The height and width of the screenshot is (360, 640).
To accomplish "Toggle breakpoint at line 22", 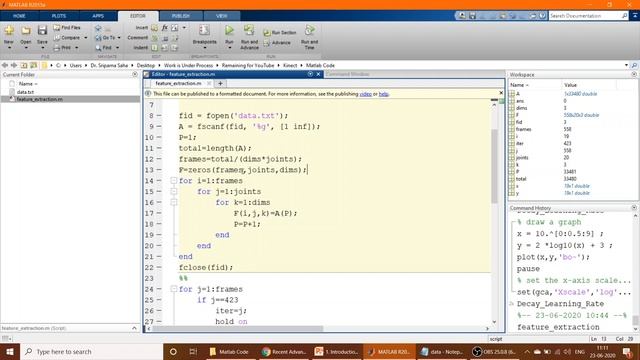I will click(159, 267).
